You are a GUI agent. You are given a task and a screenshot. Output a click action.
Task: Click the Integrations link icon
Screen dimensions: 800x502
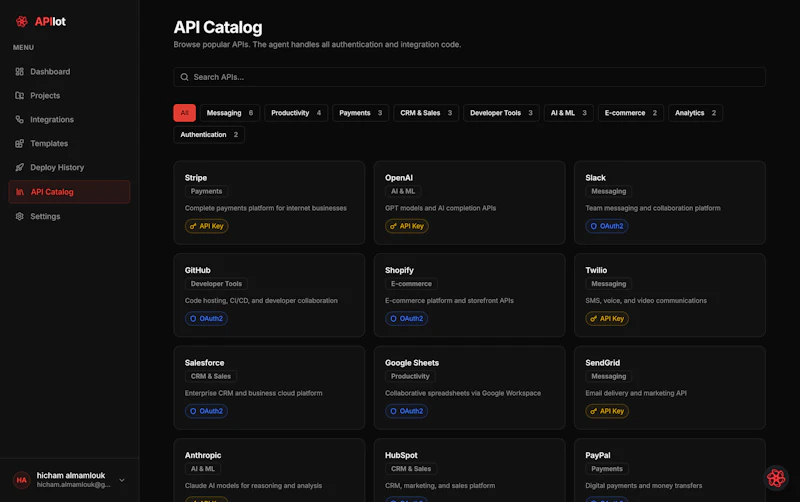19,119
